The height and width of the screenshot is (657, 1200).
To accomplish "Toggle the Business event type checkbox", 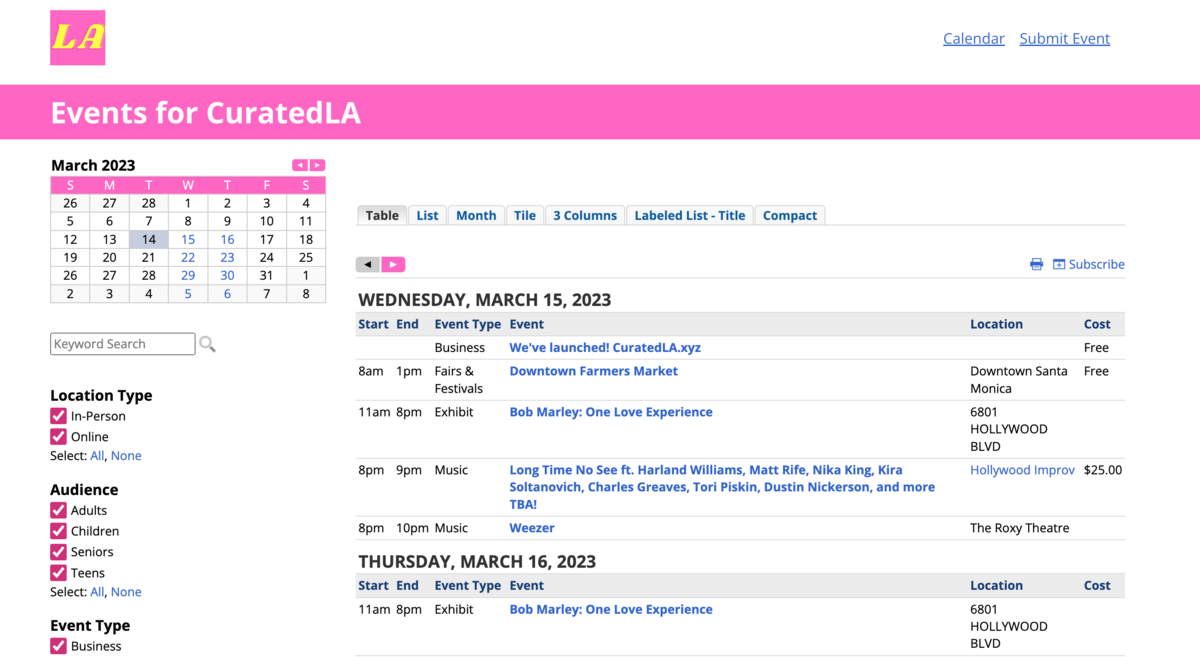I will pos(59,646).
